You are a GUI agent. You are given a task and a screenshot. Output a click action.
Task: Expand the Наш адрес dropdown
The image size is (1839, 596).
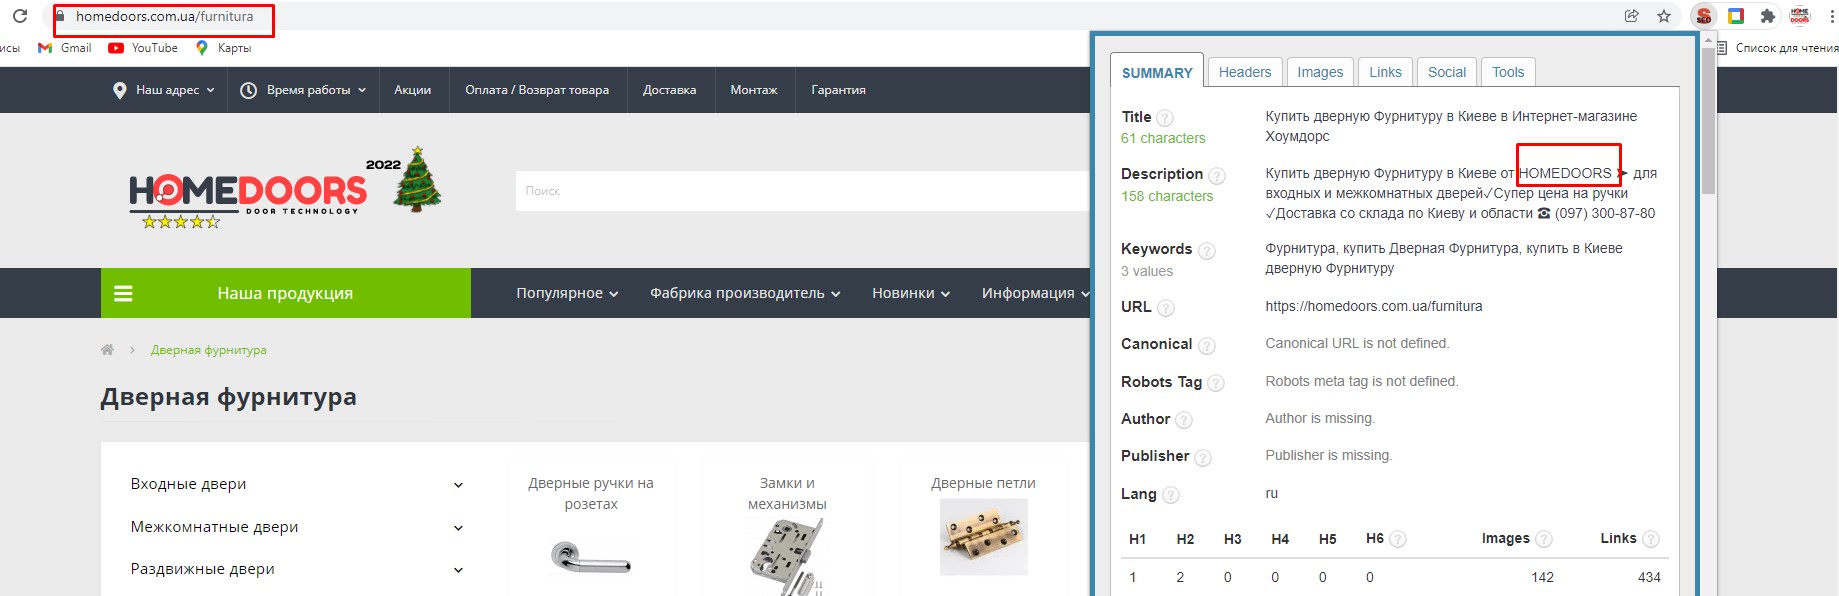tap(165, 90)
